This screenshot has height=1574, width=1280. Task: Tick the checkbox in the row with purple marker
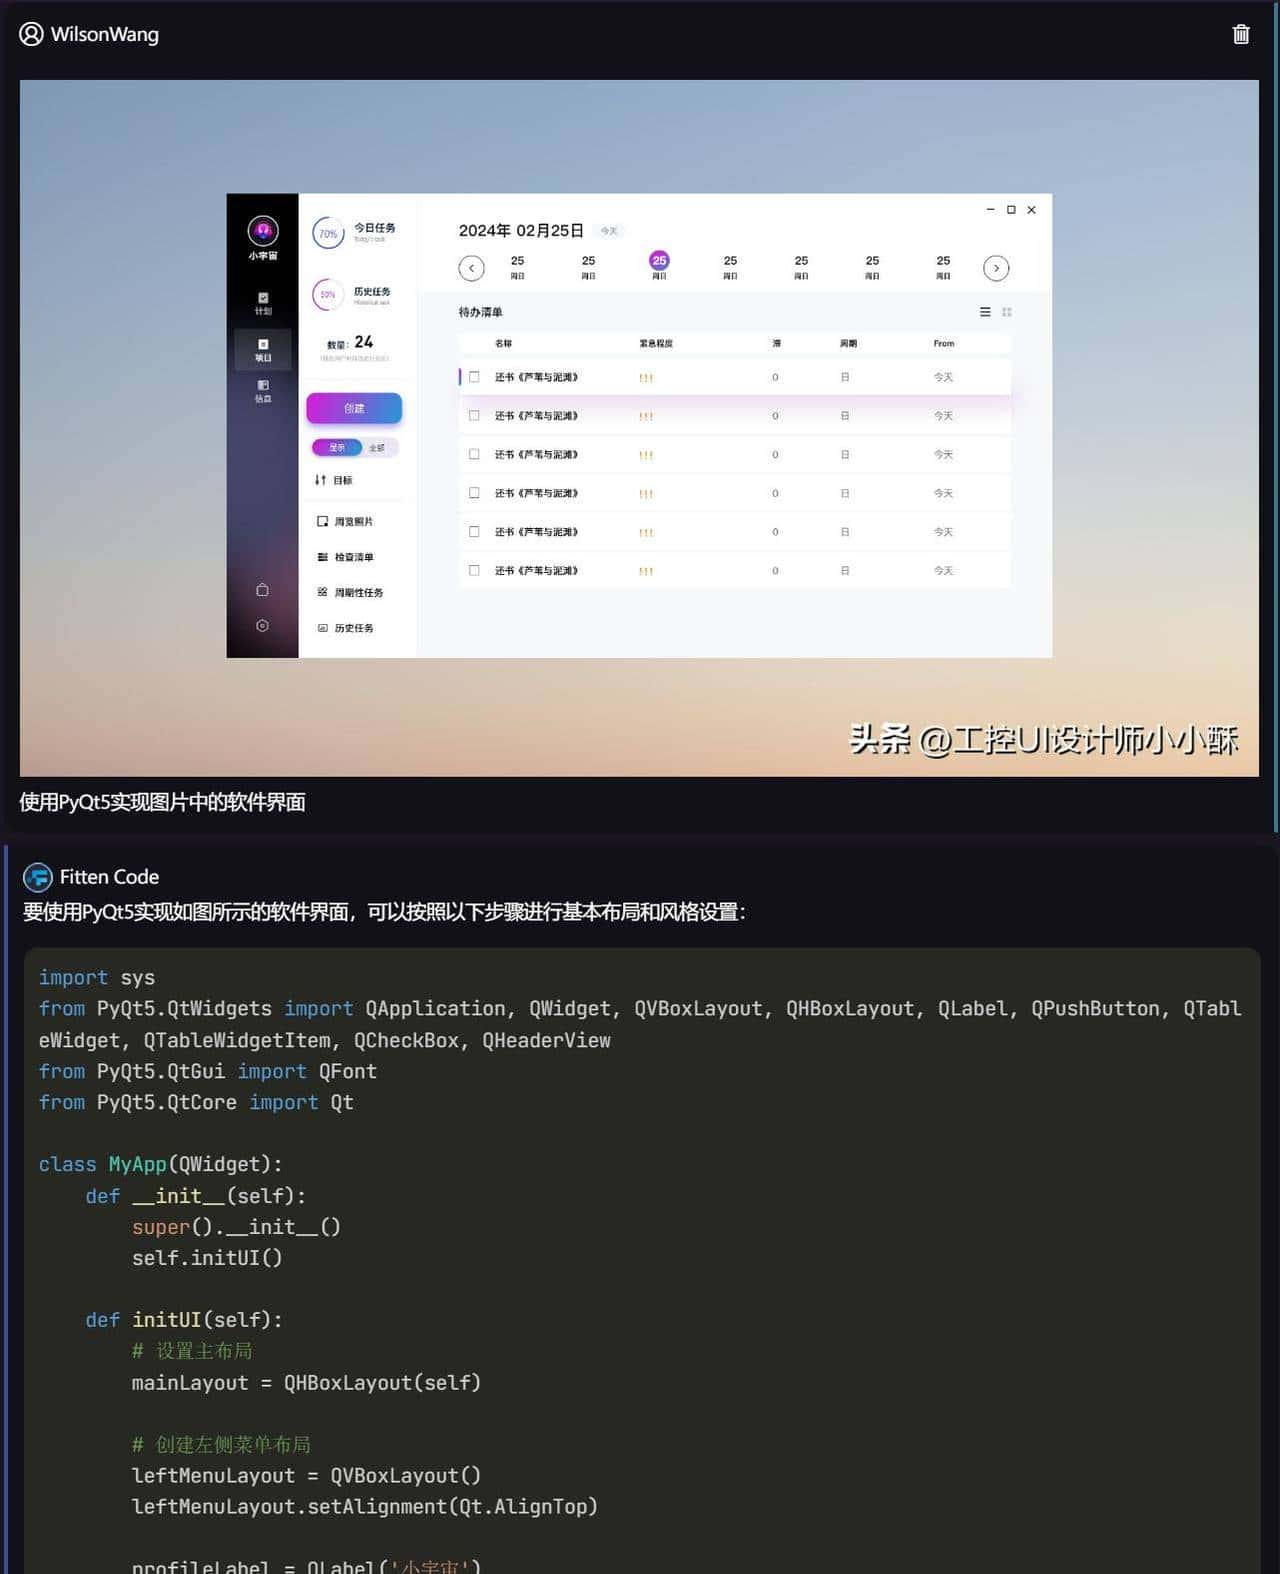pos(474,377)
